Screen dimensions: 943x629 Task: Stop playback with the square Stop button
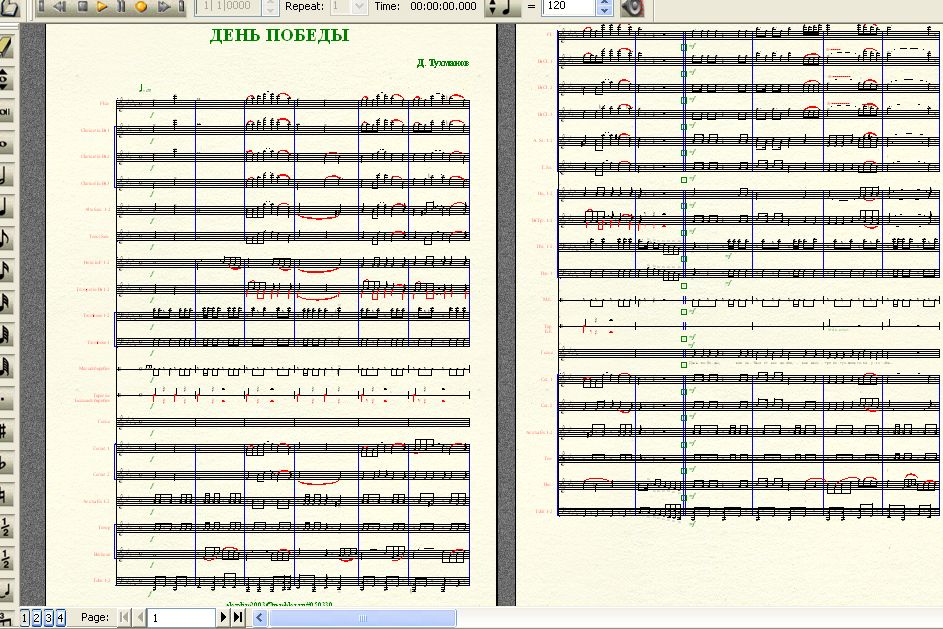click(82, 7)
